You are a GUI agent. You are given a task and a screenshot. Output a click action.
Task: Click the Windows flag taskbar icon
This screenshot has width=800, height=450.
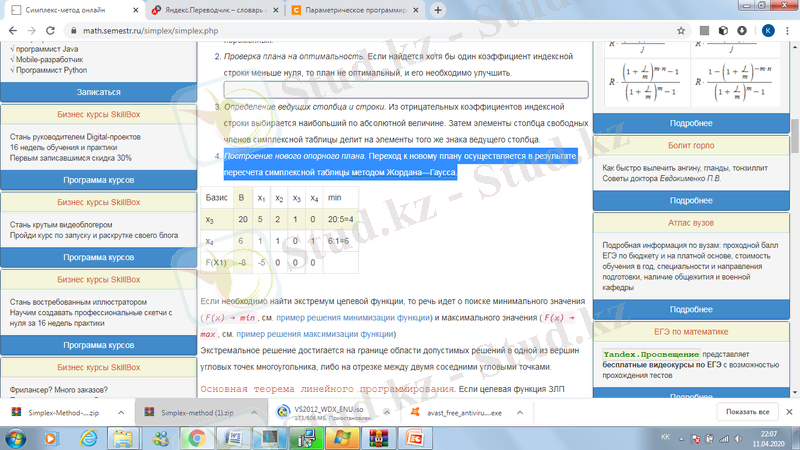pyautogui.click(x=342, y=438)
